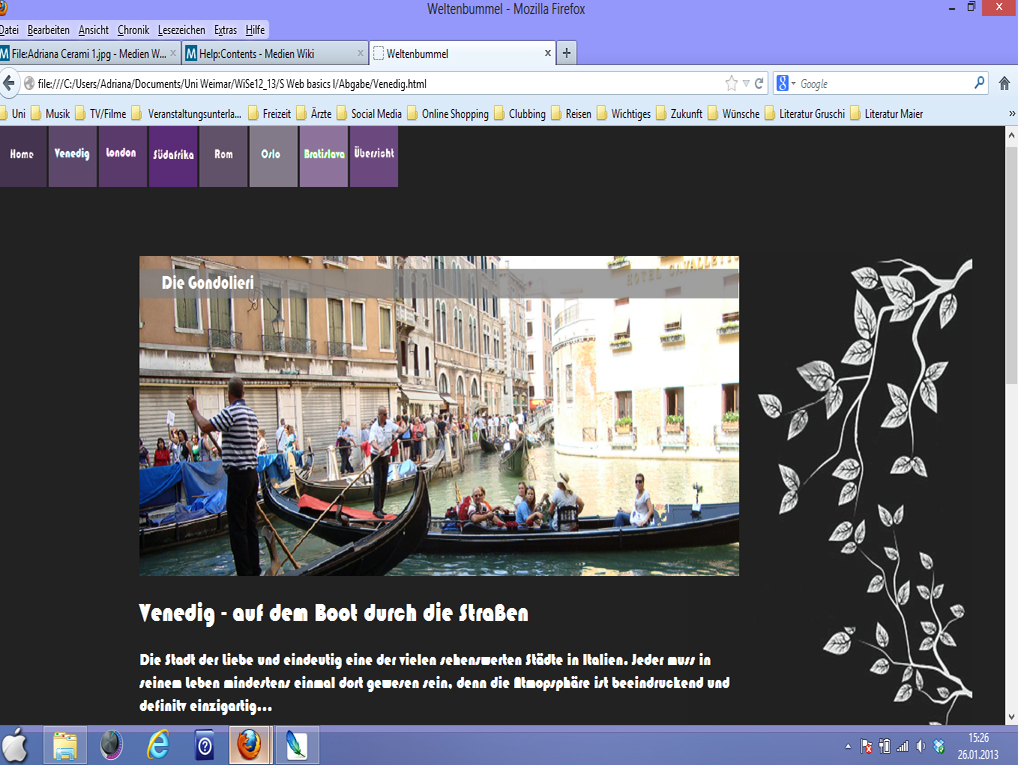Click inside the Google search field

pos(880,84)
